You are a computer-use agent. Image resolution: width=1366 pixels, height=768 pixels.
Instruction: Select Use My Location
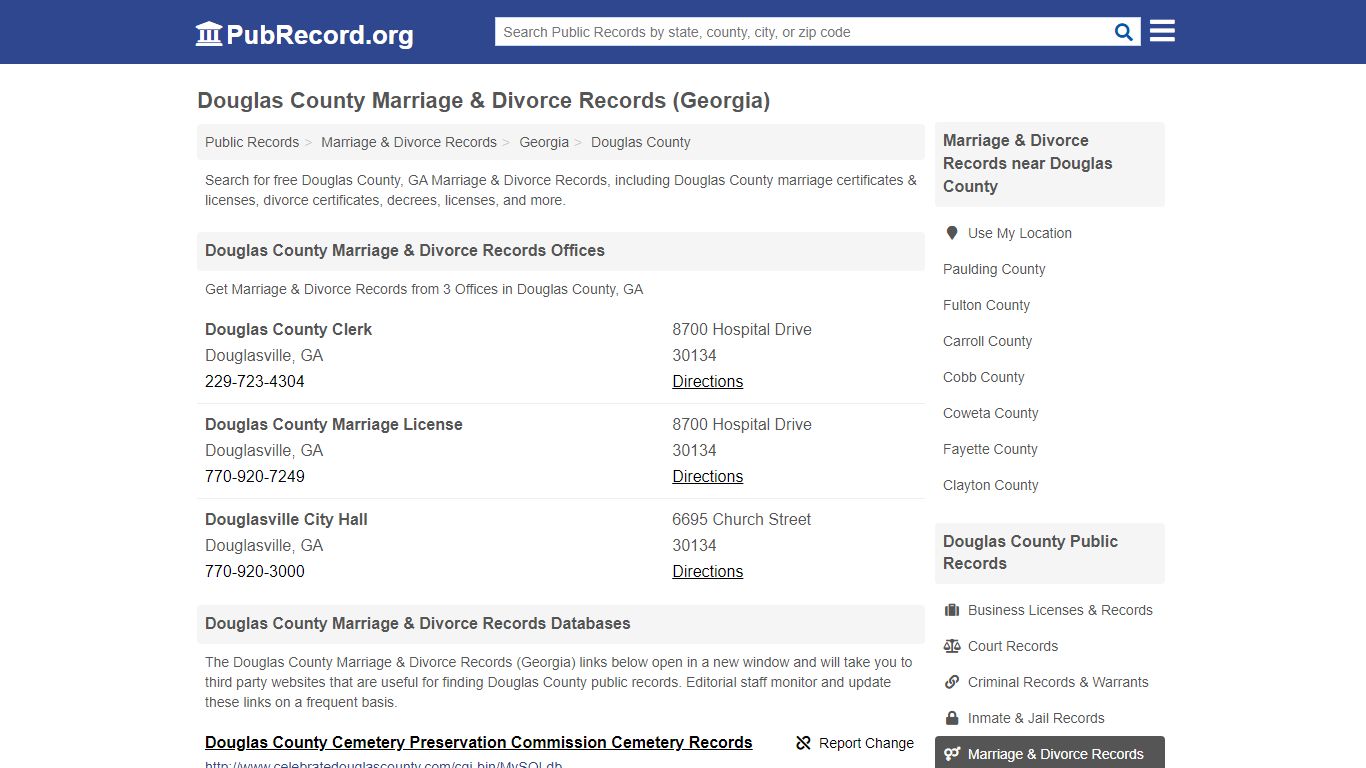(x=1020, y=233)
